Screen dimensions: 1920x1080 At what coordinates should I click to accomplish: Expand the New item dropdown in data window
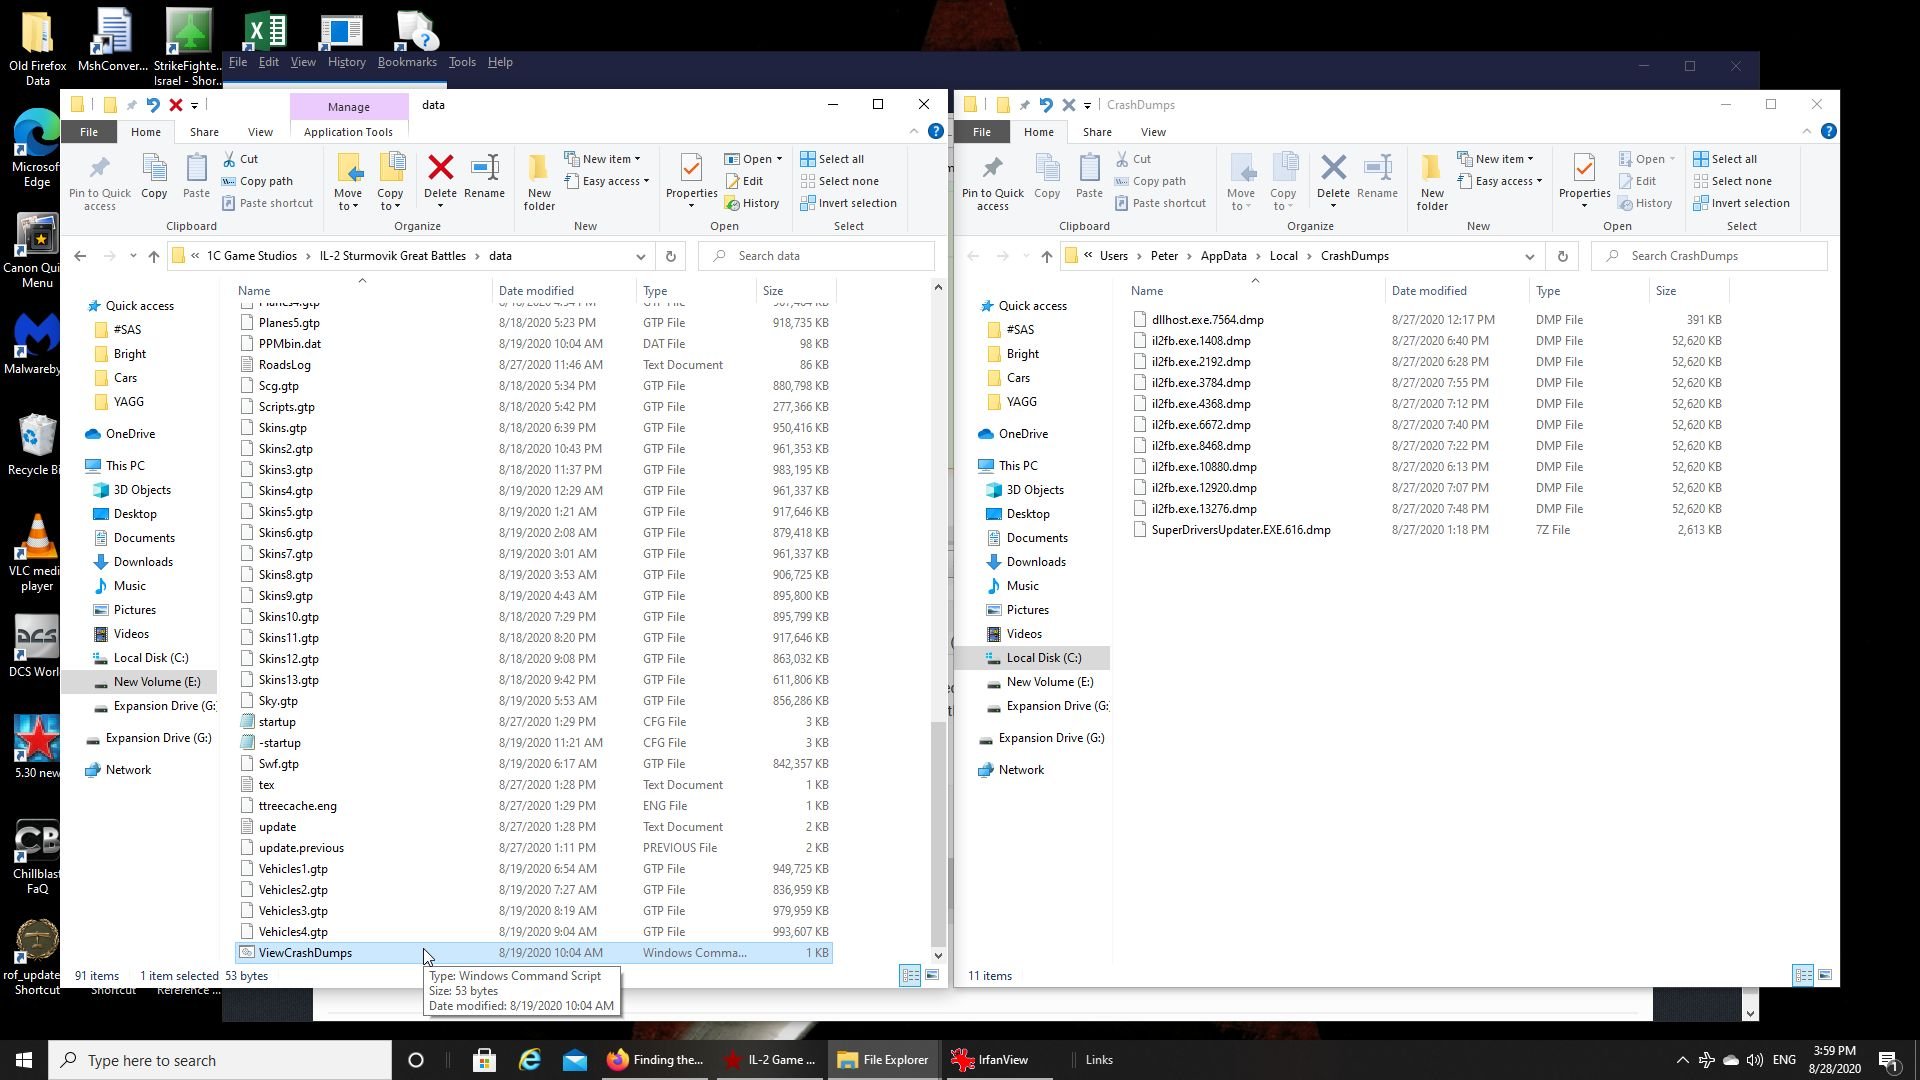pyautogui.click(x=603, y=159)
